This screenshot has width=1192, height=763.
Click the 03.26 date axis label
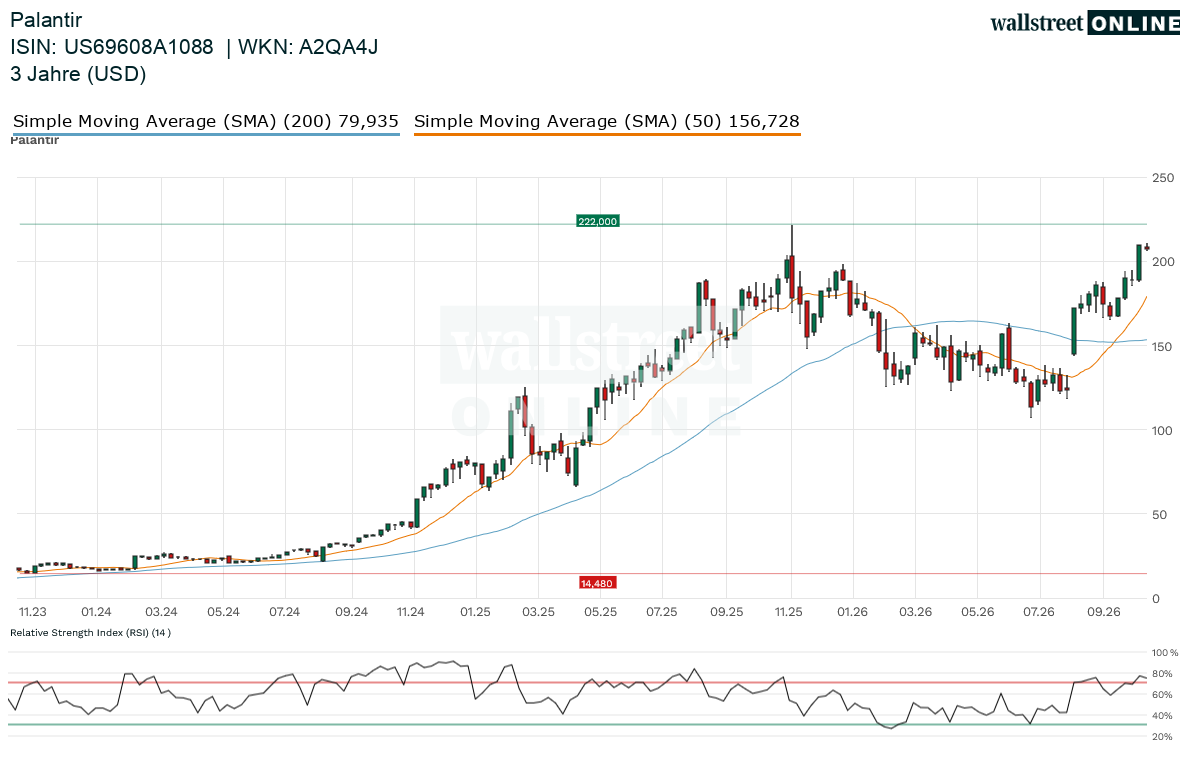point(916,612)
